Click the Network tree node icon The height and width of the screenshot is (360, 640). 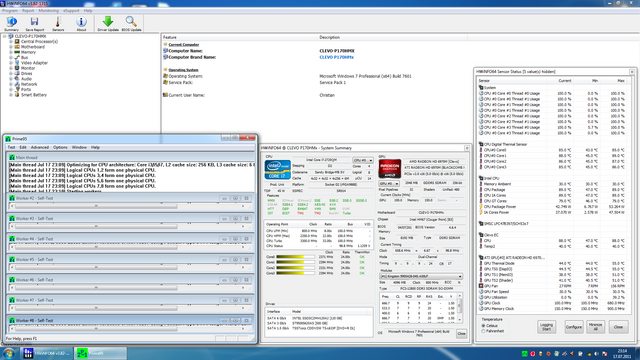tap(17, 84)
